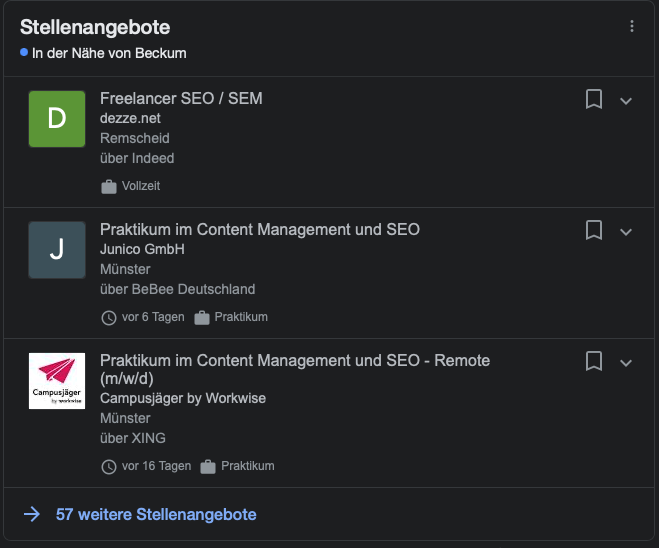Bookmark the Freelancer SEO / SEM job
Image resolution: width=659 pixels, height=548 pixels.
coord(593,99)
